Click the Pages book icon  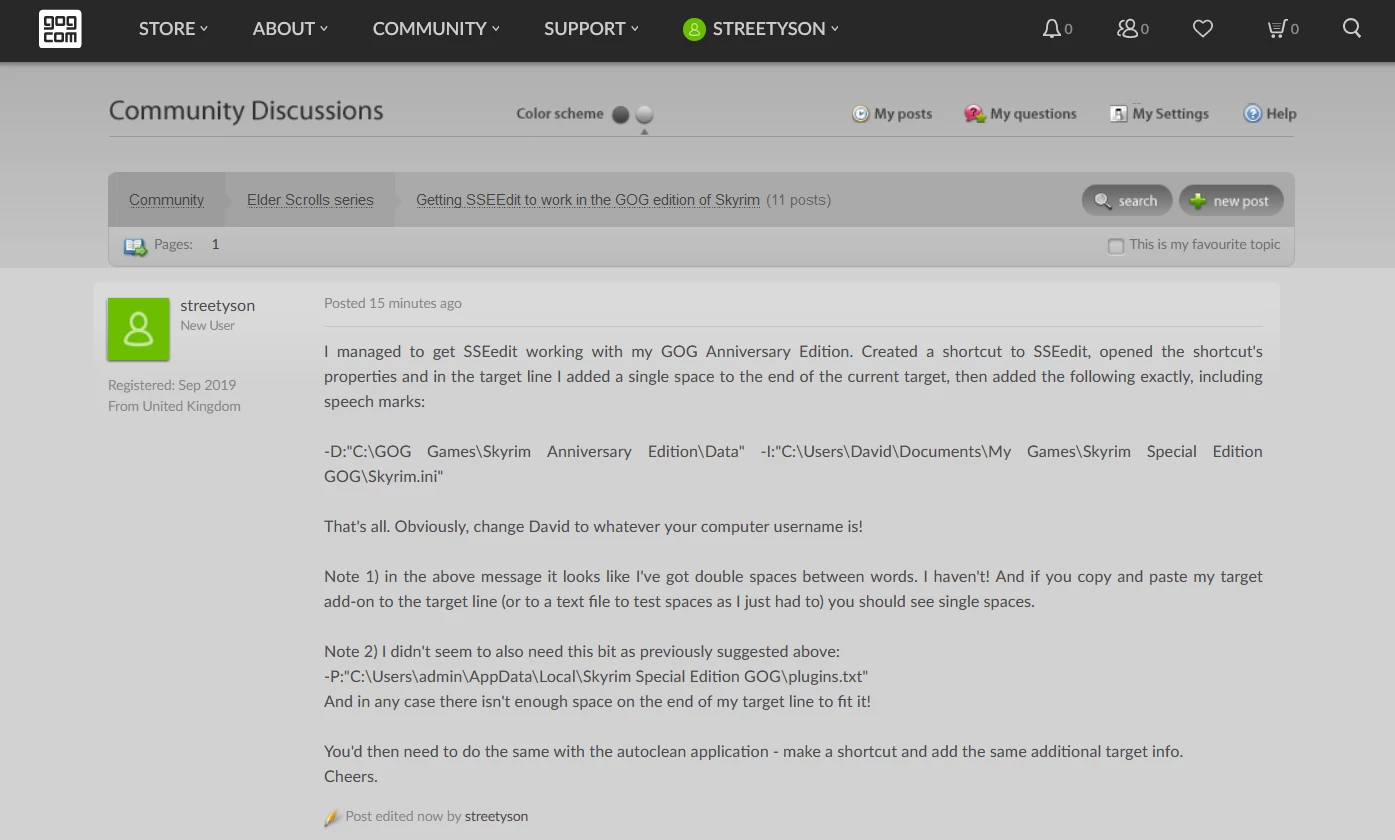(135, 246)
